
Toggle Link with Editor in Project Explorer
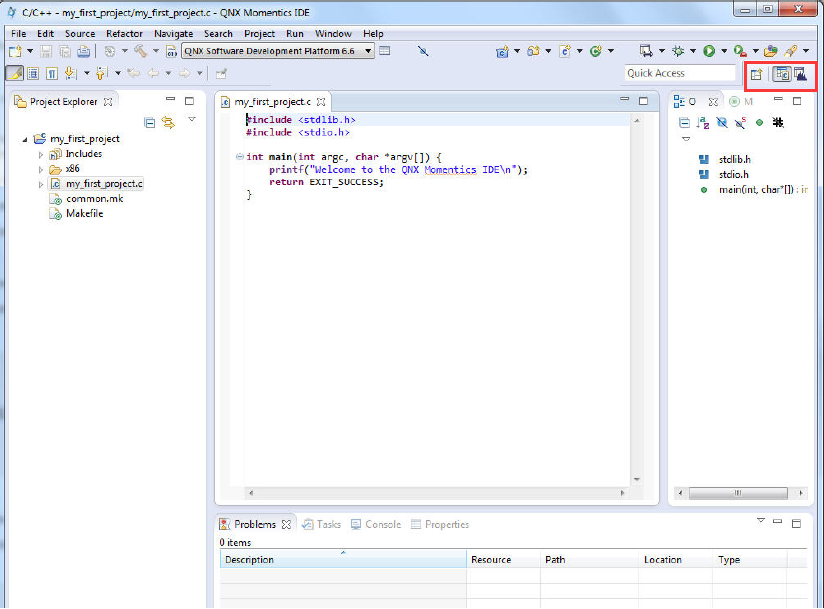coord(168,122)
